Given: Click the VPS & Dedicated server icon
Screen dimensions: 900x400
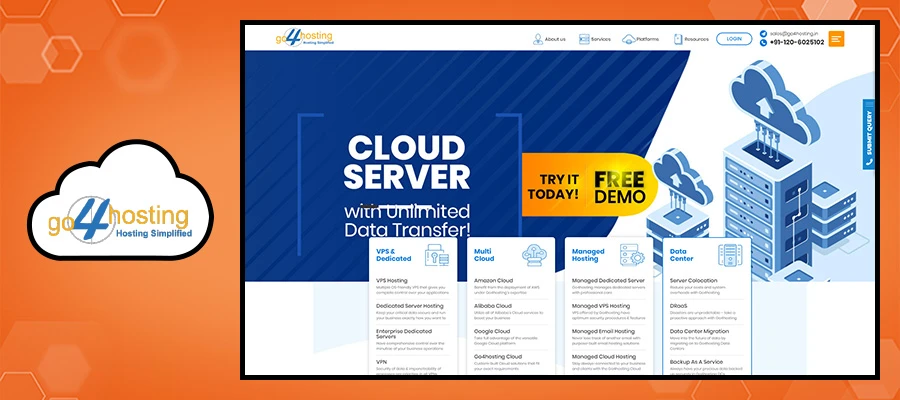Looking at the screenshot, I should [437, 255].
